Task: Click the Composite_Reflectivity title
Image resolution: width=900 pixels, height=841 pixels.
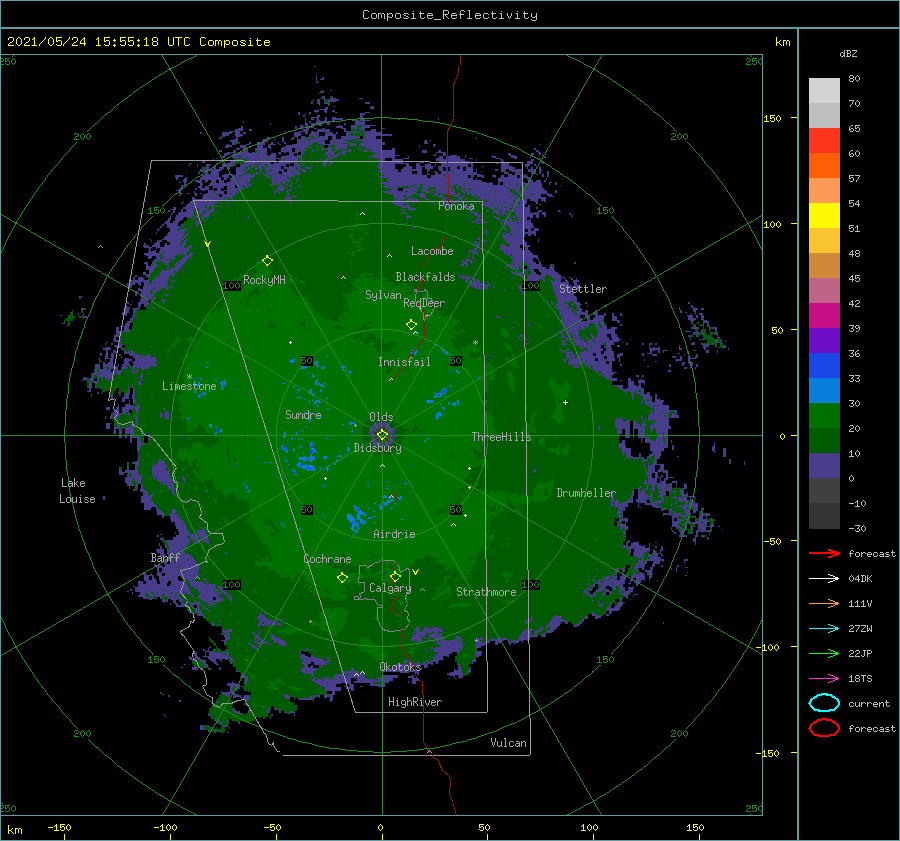Action: click(x=450, y=15)
